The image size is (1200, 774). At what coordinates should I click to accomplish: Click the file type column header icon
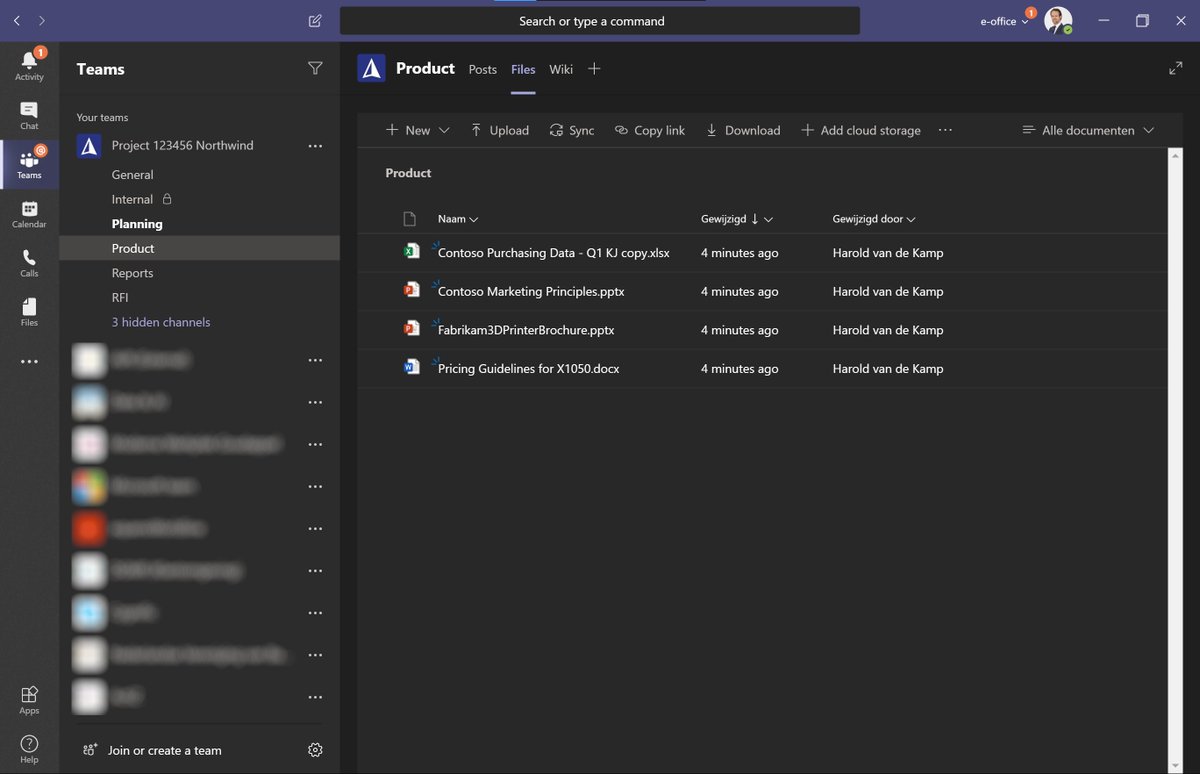409,218
